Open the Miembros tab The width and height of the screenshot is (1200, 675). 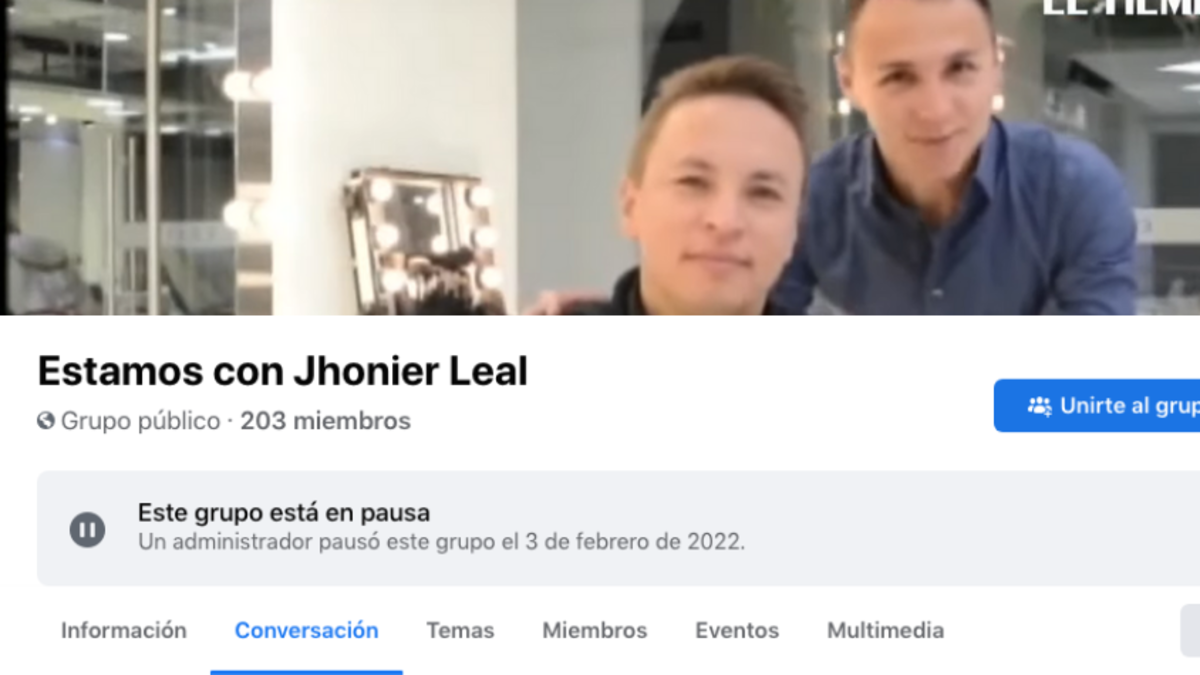(595, 630)
